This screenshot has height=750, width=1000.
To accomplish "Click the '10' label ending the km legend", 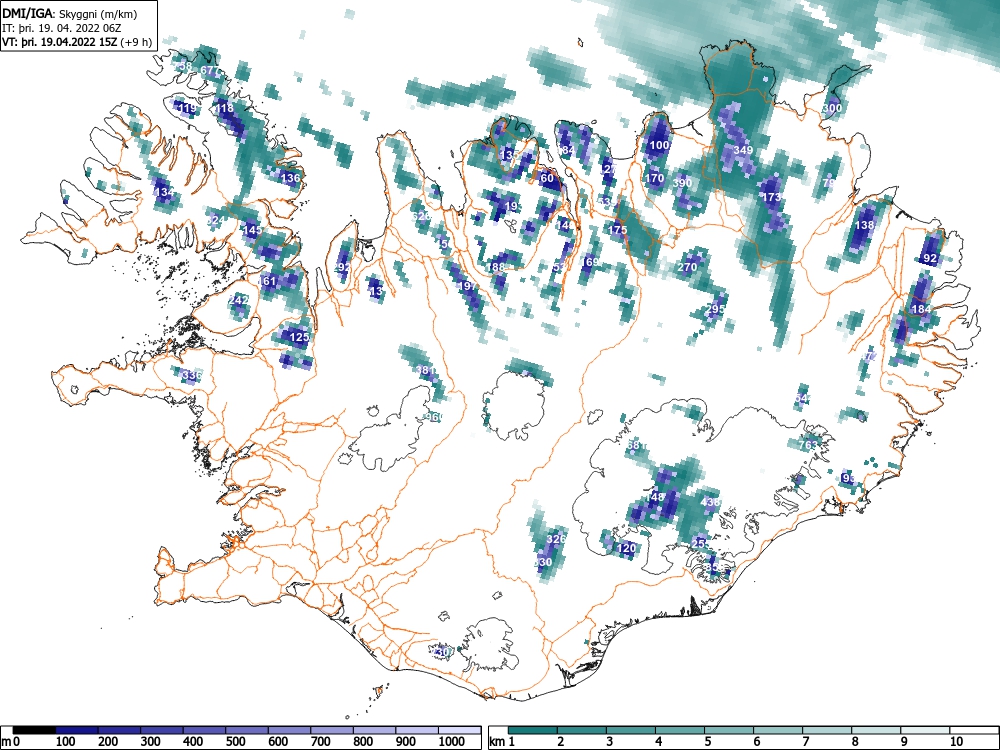I will pos(956,742).
